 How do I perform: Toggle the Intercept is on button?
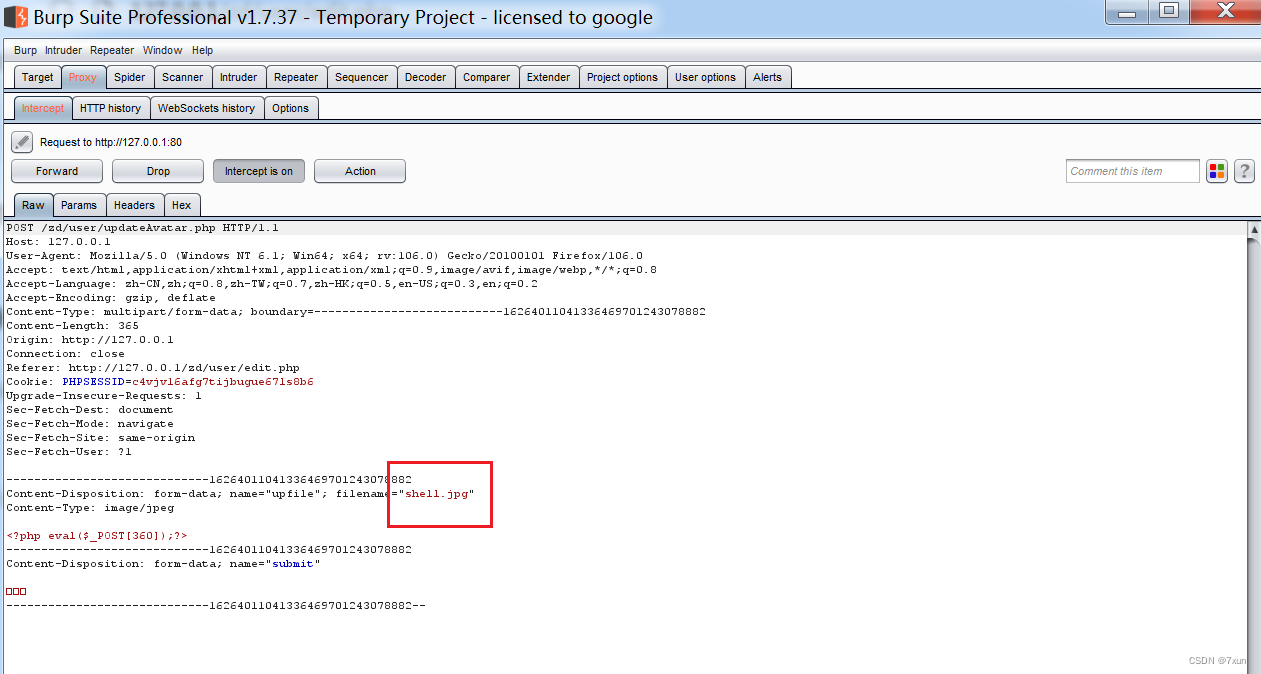coord(259,171)
